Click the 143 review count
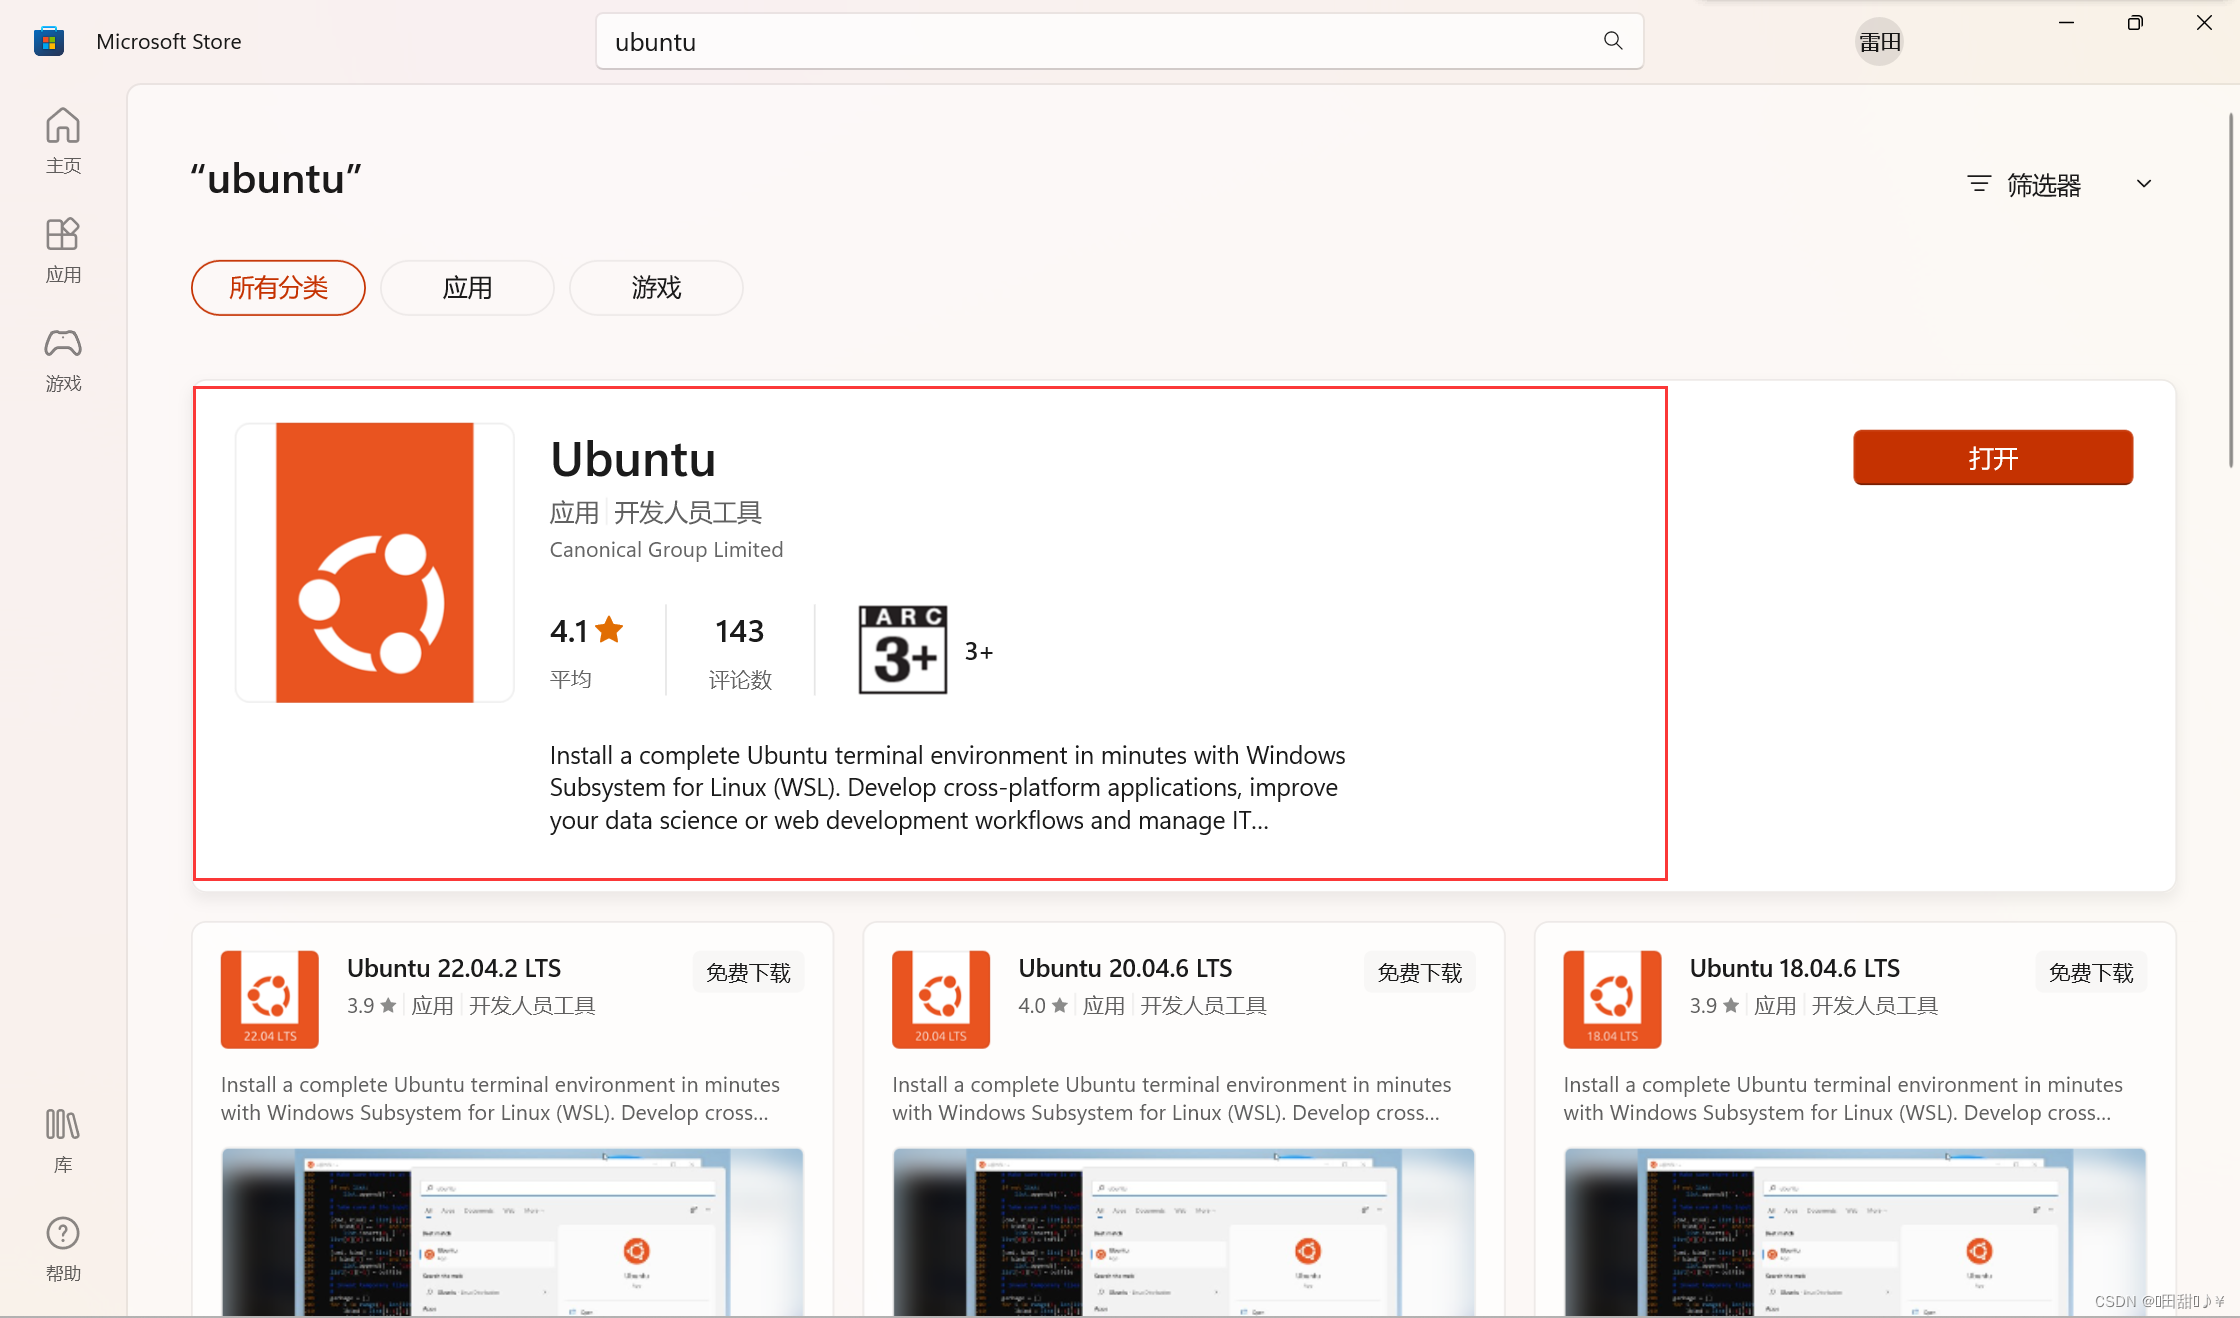The image size is (2240, 1318). (739, 631)
